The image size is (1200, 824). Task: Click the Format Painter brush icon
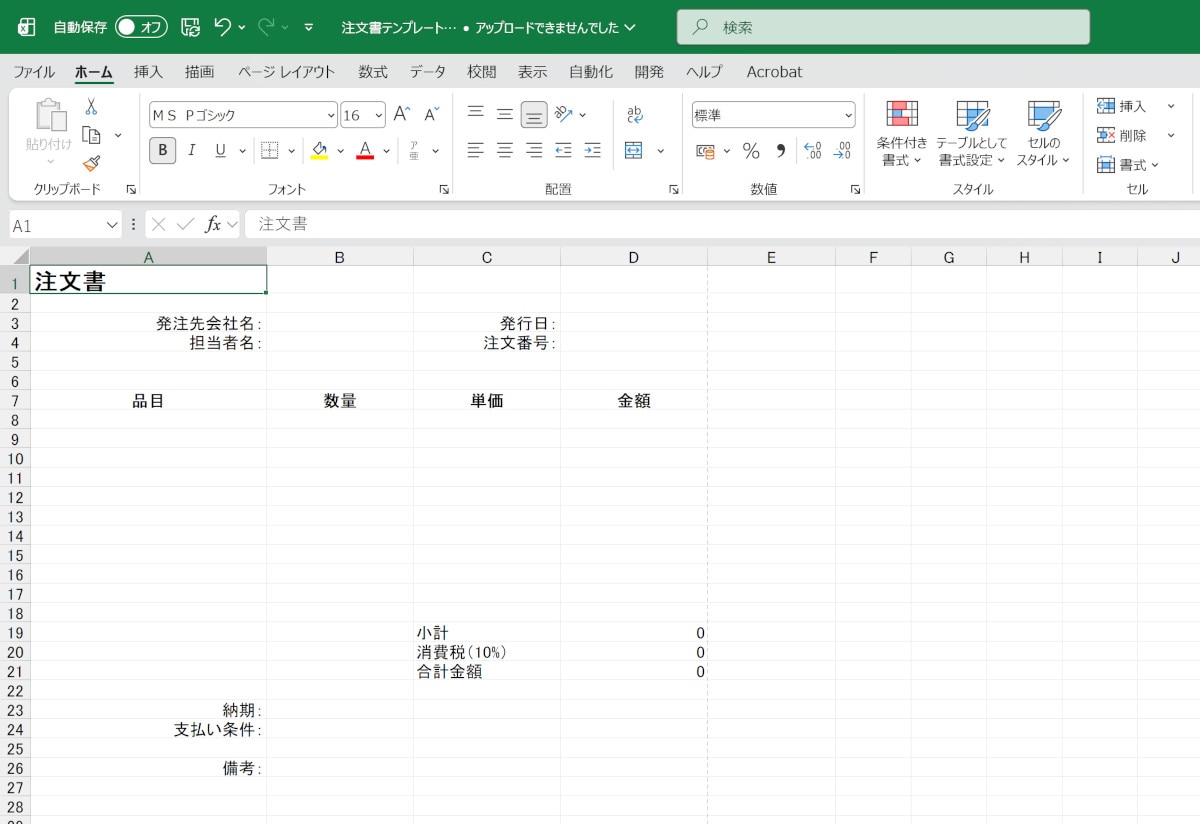click(x=91, y=163)
